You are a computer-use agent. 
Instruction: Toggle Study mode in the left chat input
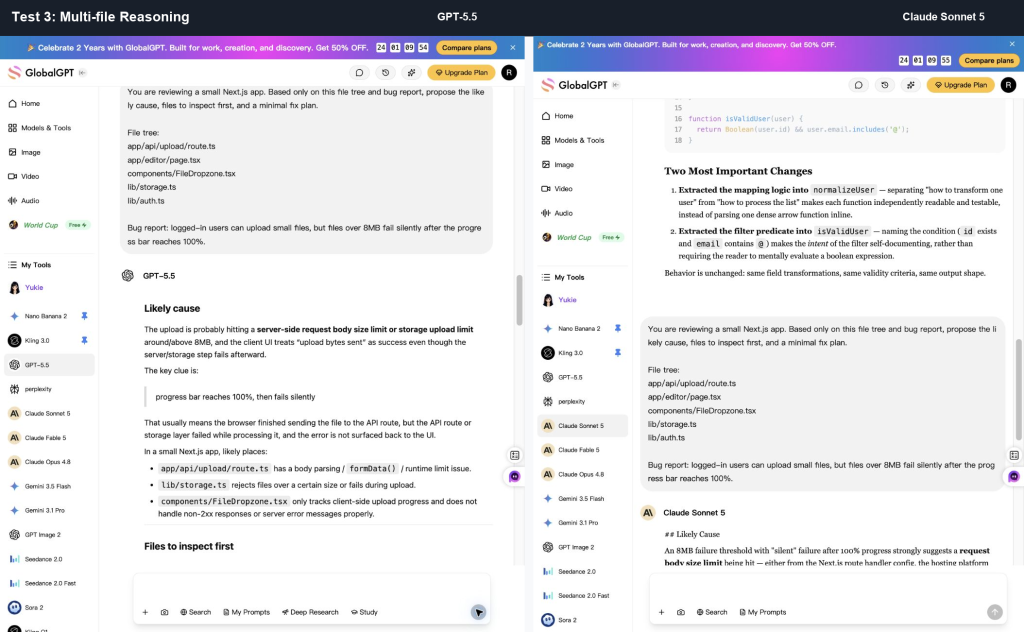pyautogui.click(x=364, y=612)
